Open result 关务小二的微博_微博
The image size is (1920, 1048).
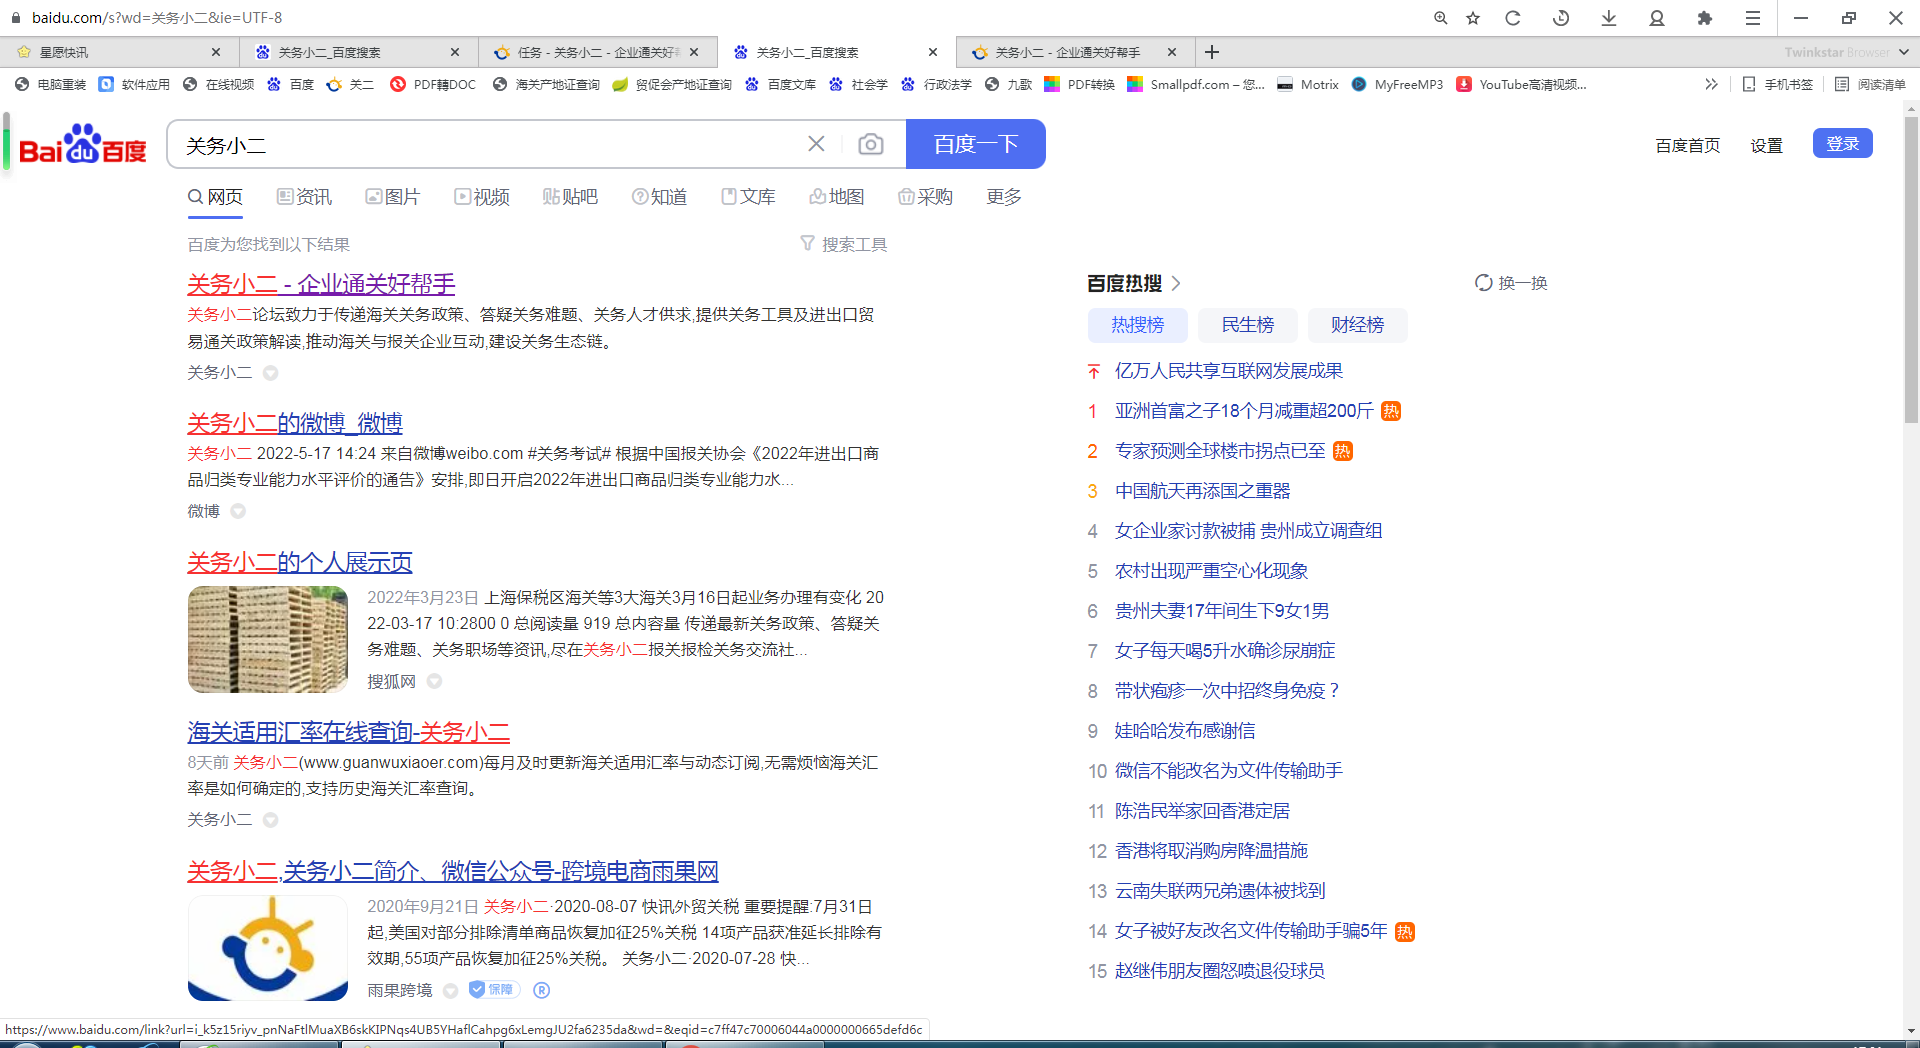[x=295, y=423]
